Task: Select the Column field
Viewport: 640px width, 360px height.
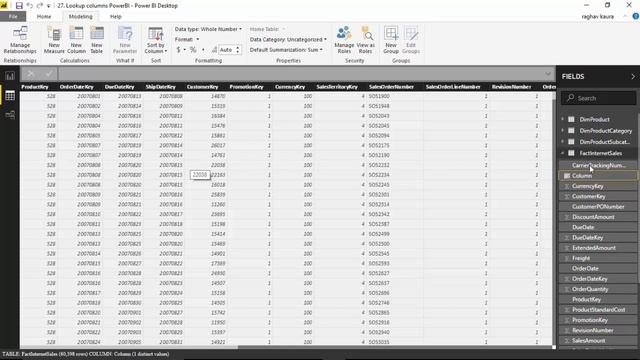Action: pyautogui.click(x=598, y=176)
